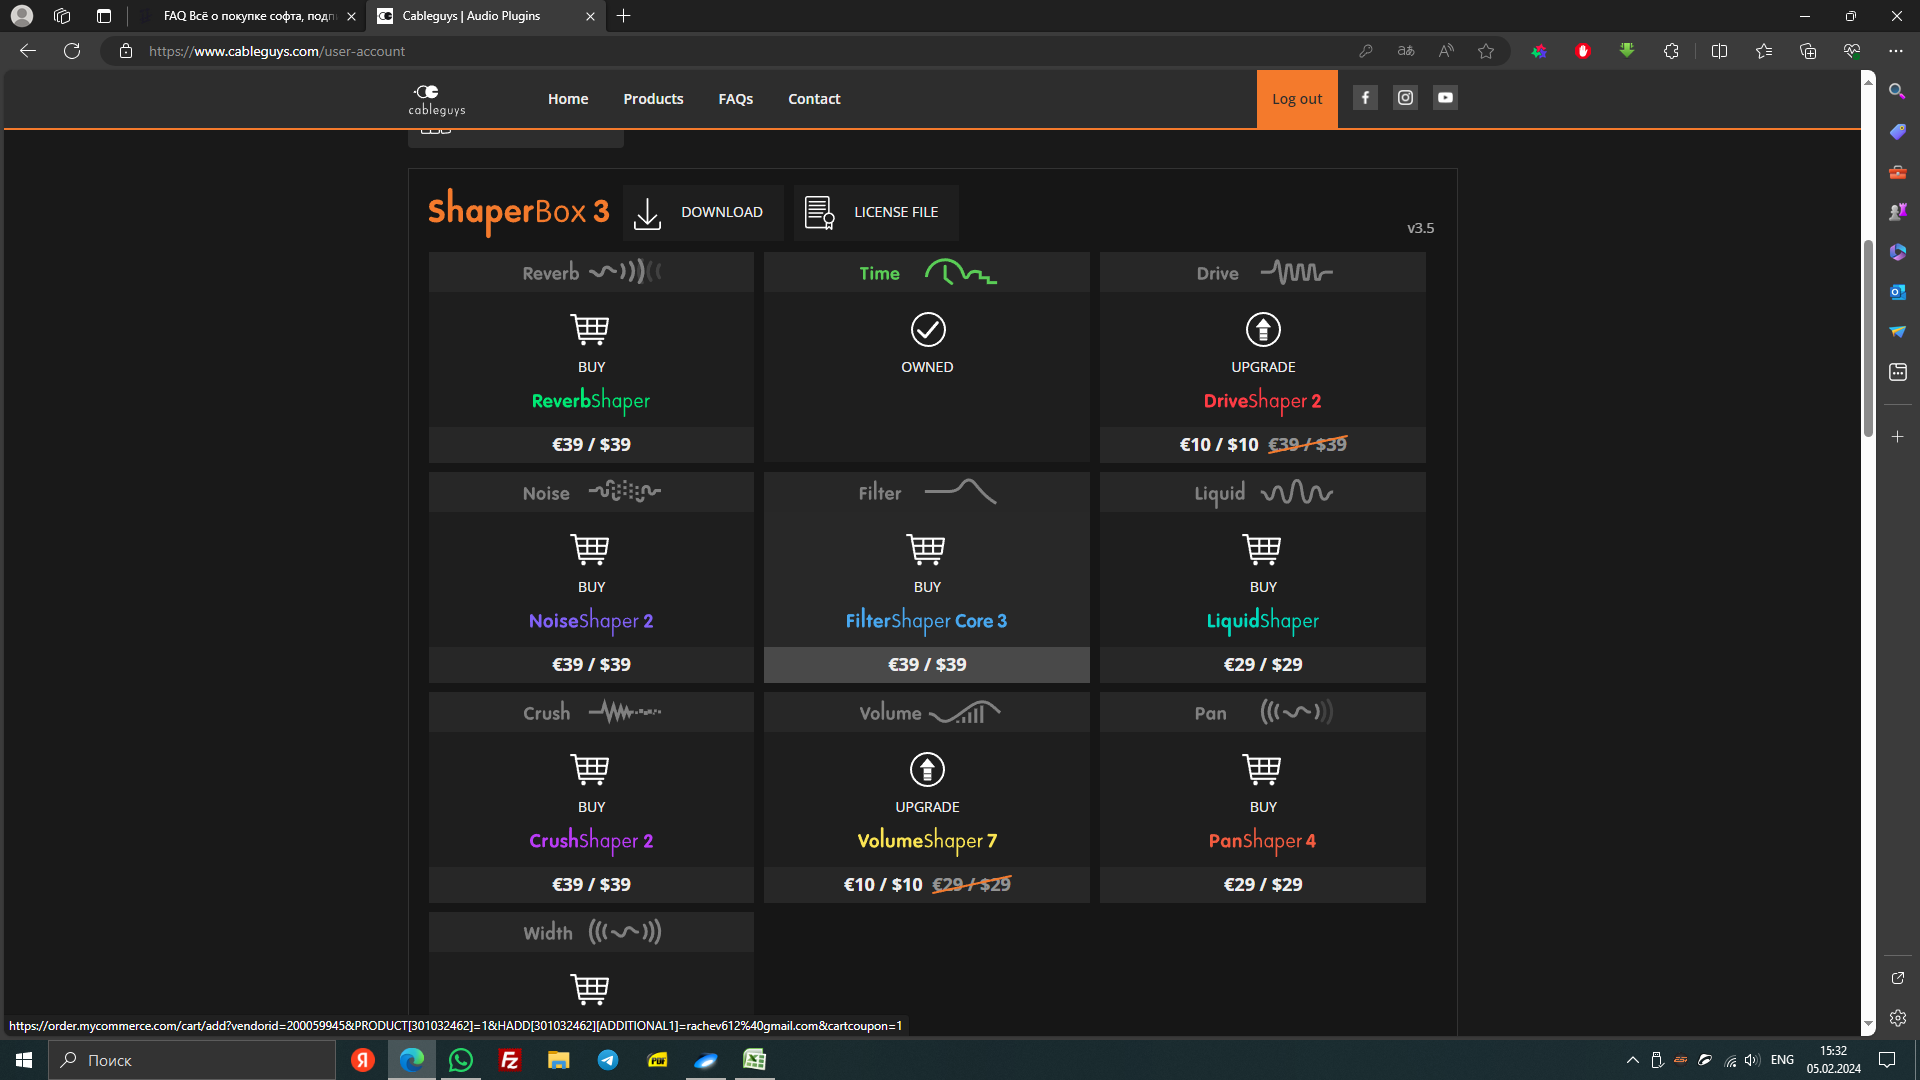Click the LICENSE FILE button
Image resolution: width=1920 pixels, height=1080 pixels.
point(876,213)
